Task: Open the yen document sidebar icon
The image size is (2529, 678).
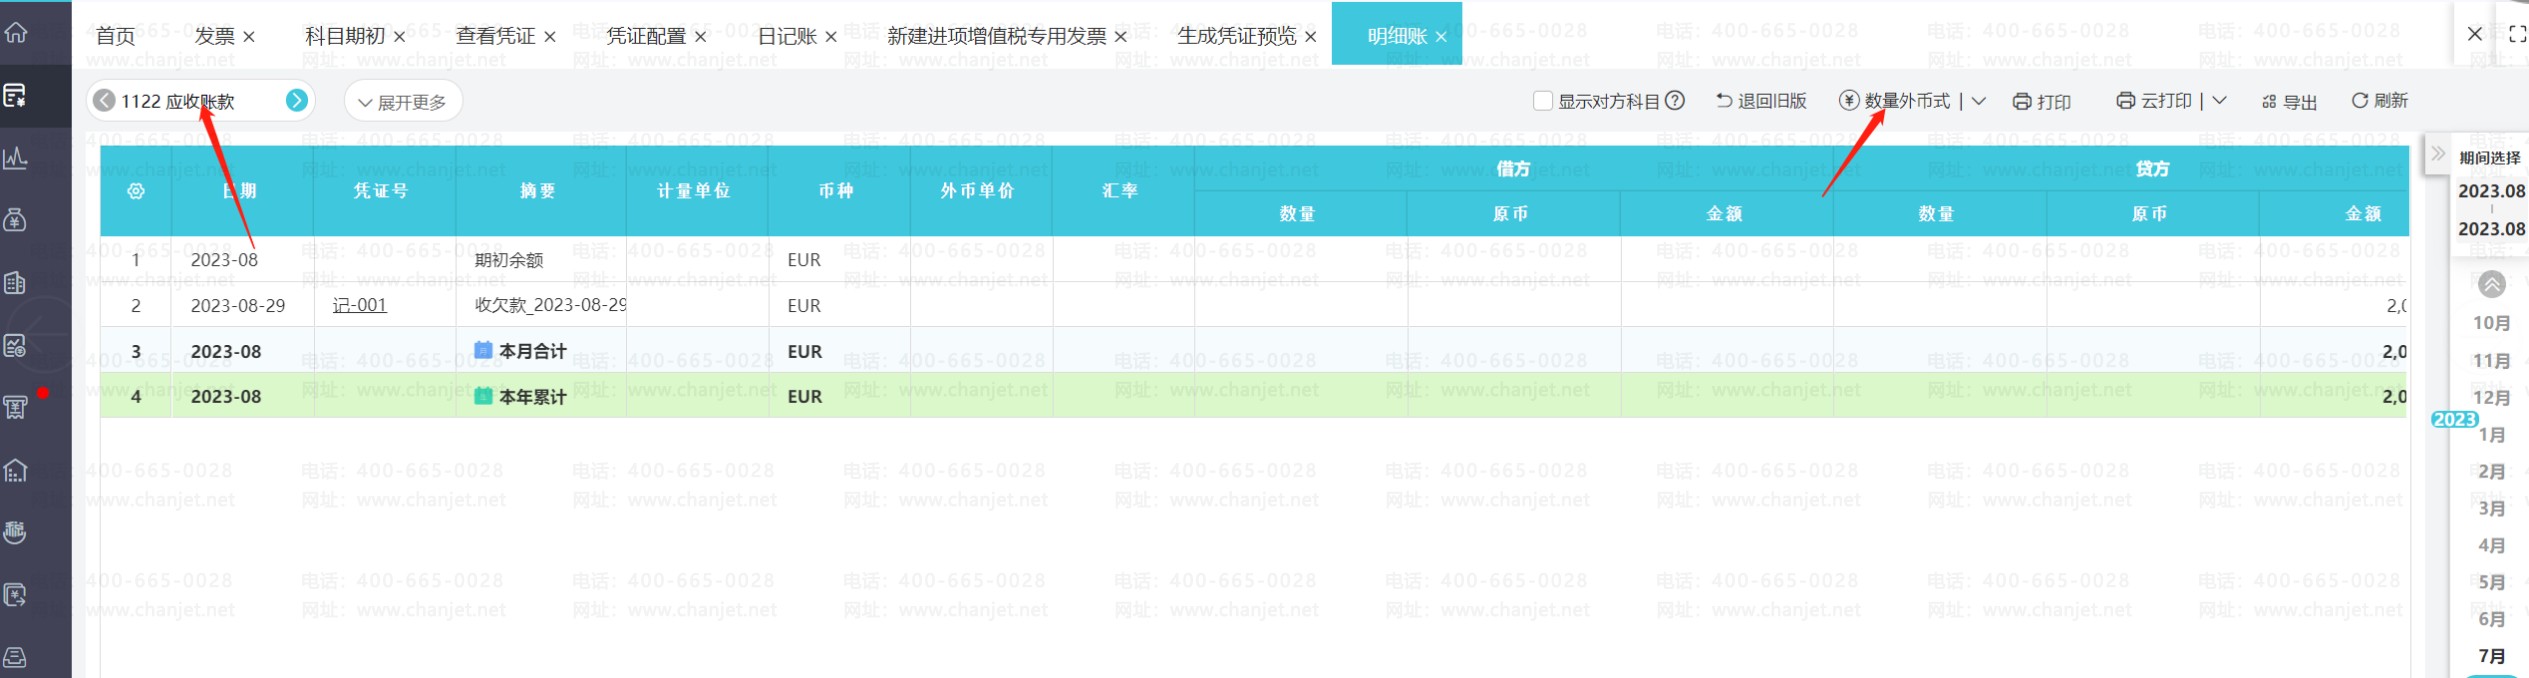Action: coord(15,595)
